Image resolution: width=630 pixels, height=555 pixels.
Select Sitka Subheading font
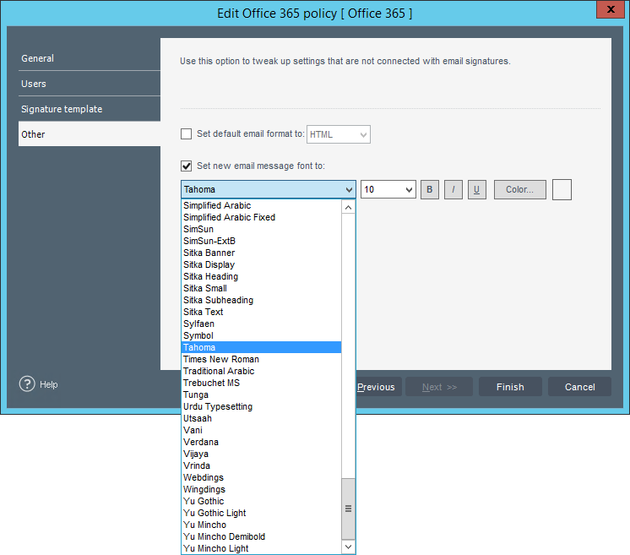(x=261, y=300)
